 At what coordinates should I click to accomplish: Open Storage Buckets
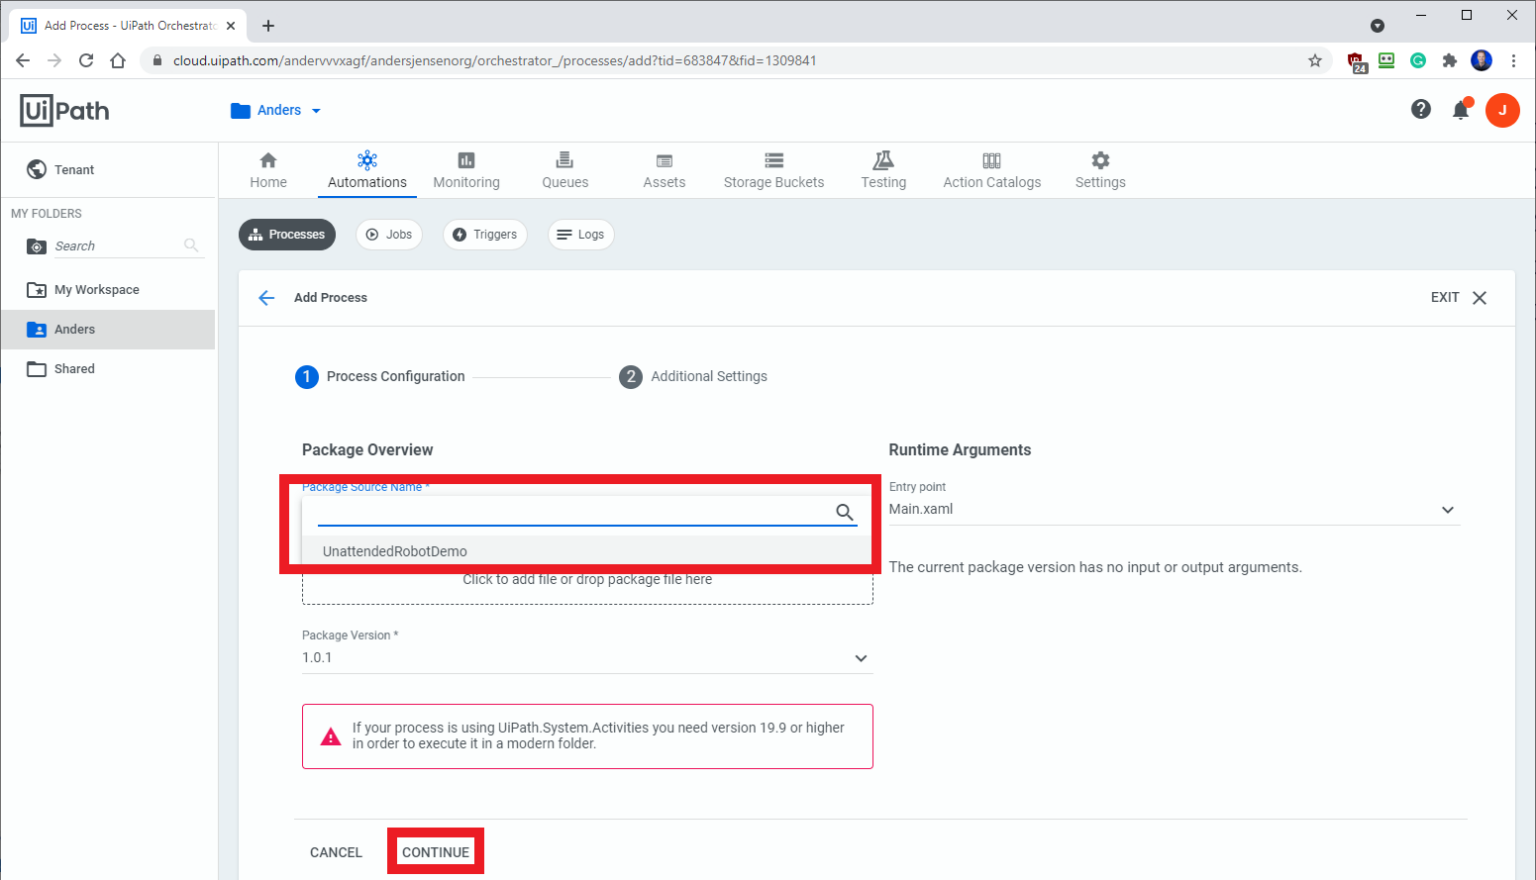click(773, 170)
